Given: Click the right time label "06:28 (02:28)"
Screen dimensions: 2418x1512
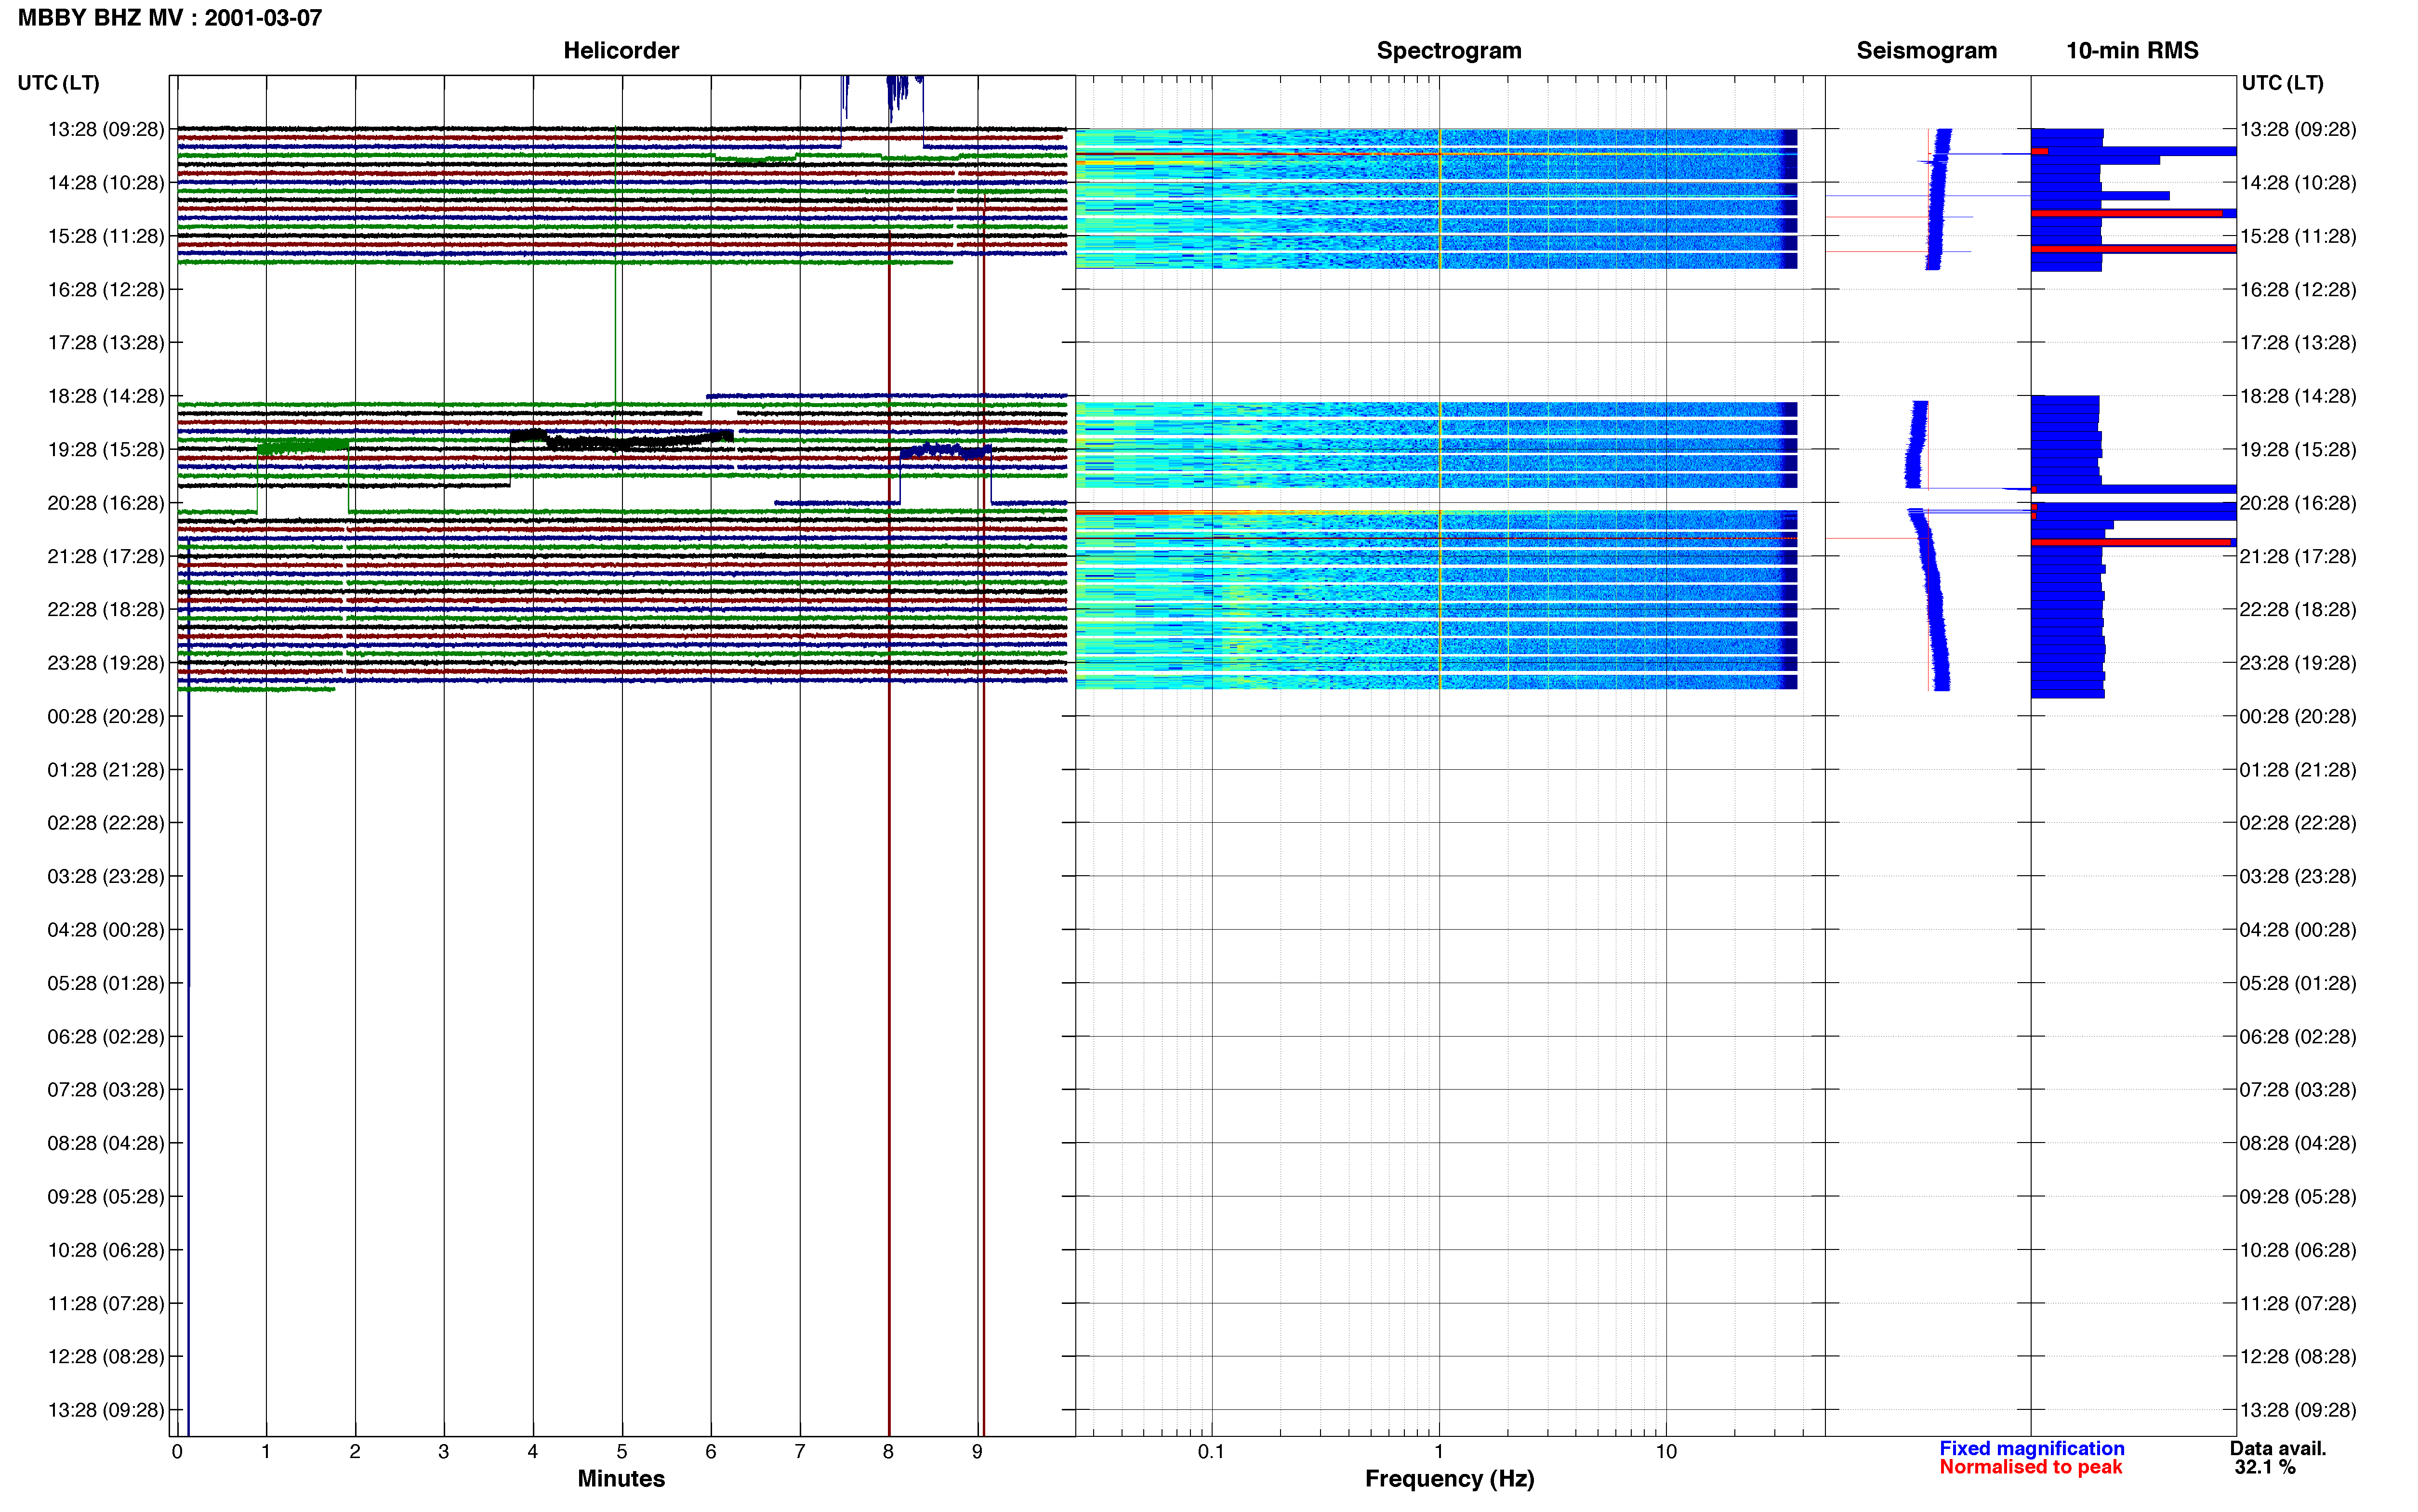Looking at the screenshot, I should 2298,1037.
